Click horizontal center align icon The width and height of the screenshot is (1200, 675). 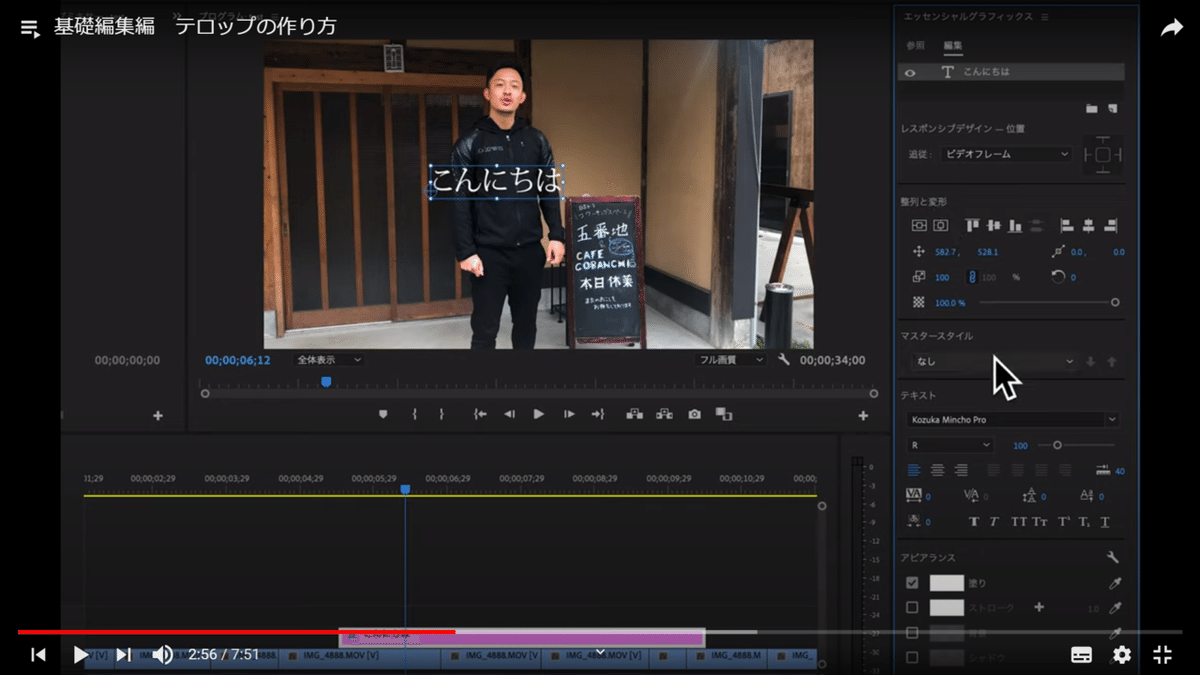click(x=940, y=226)
